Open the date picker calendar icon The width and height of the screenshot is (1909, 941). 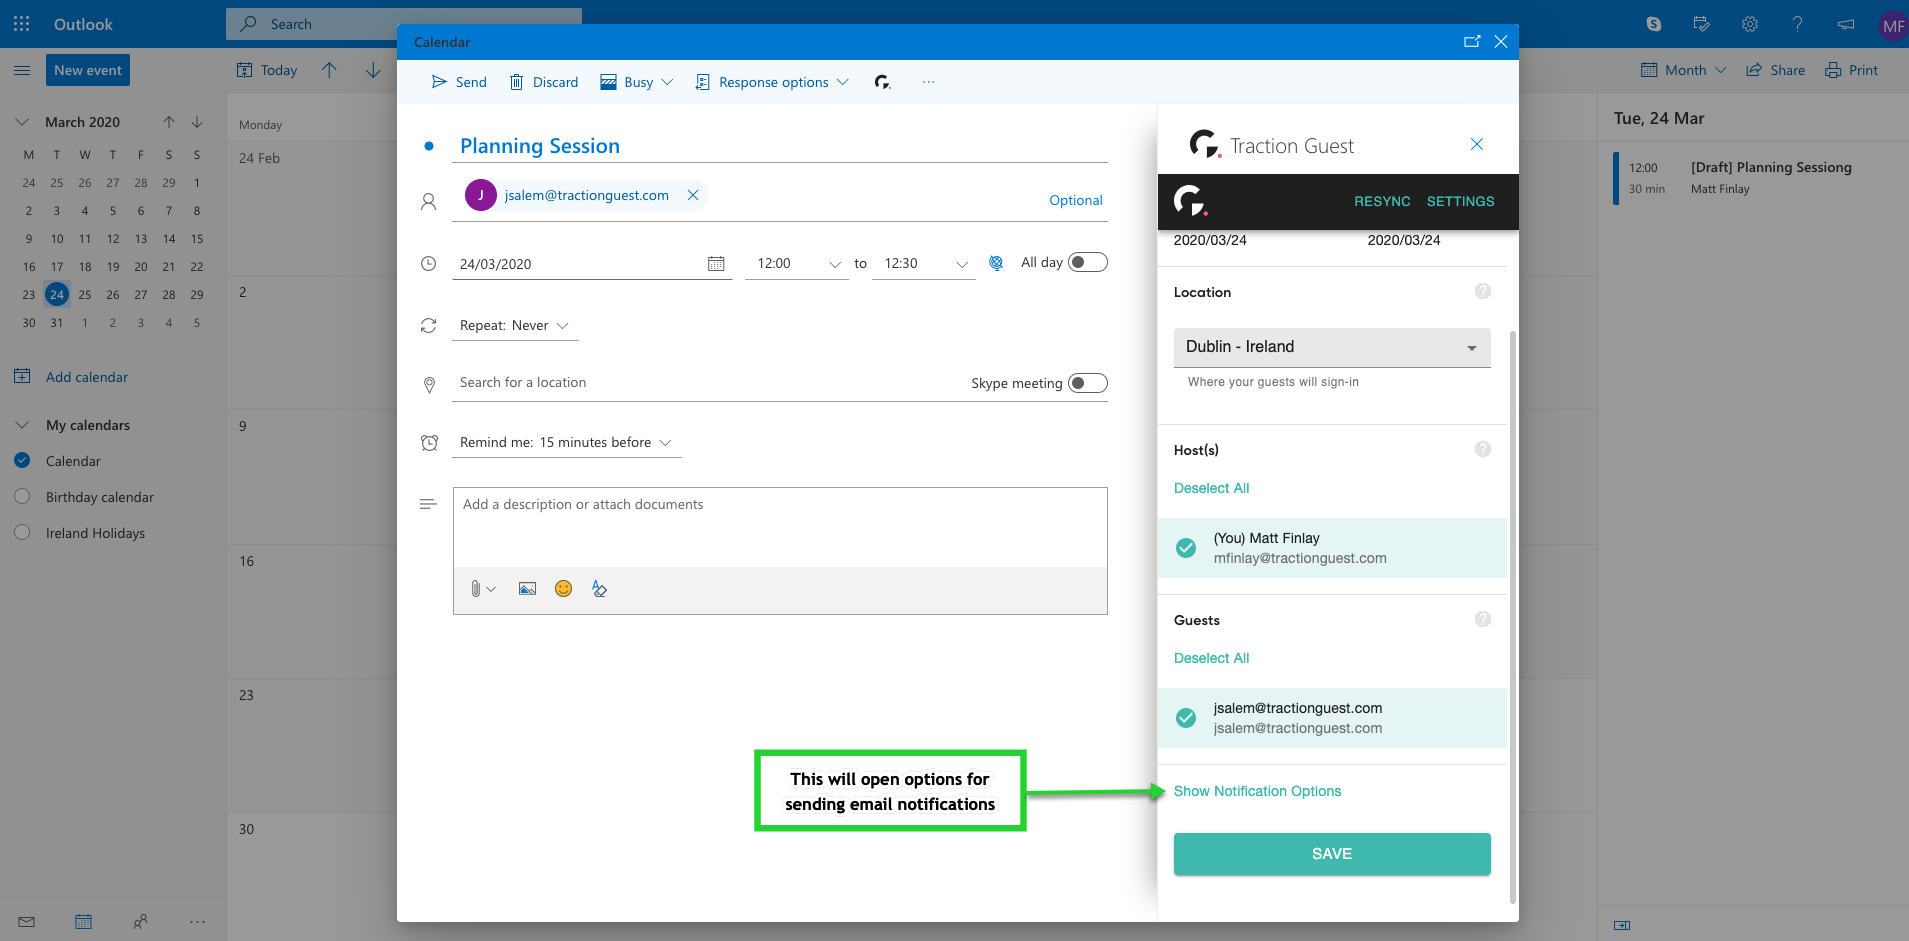(716, 263)
